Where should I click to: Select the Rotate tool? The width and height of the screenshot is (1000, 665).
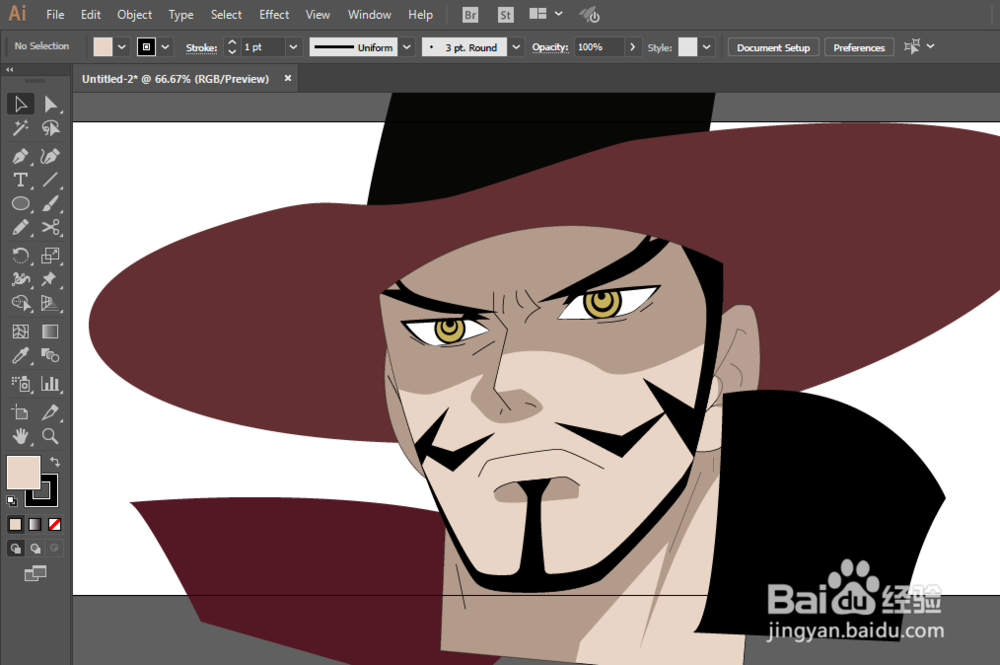point(20,255)
